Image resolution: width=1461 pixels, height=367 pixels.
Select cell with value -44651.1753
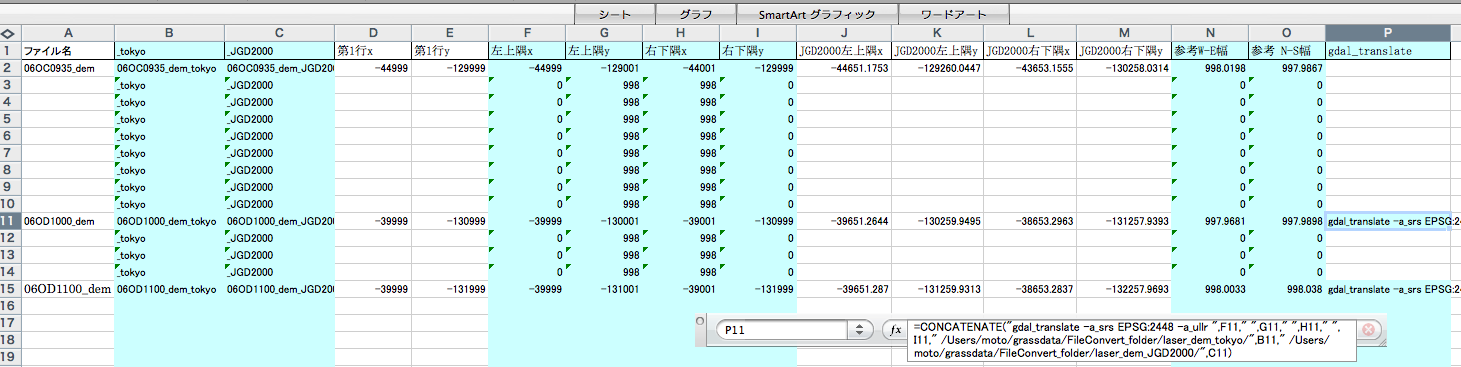coord(844,67)
